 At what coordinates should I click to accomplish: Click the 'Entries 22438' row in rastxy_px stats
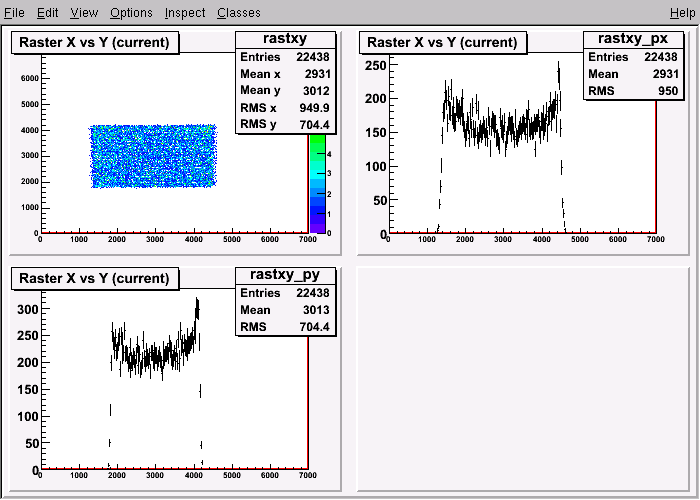point(633,57)
